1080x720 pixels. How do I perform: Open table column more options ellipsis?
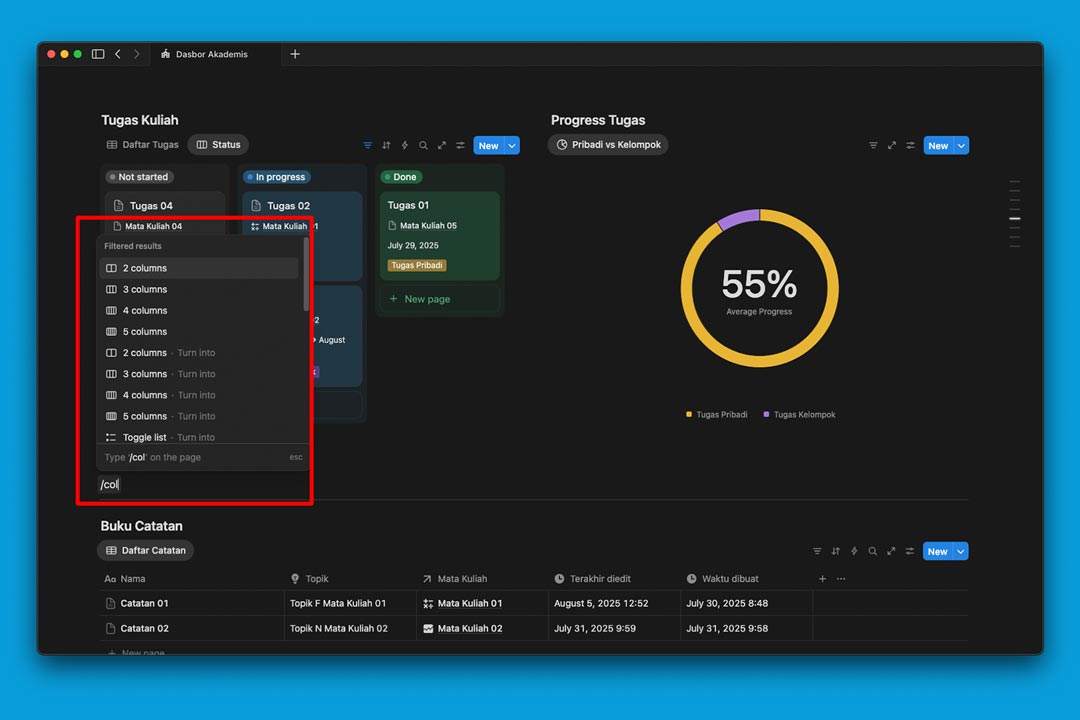(841, 579)
